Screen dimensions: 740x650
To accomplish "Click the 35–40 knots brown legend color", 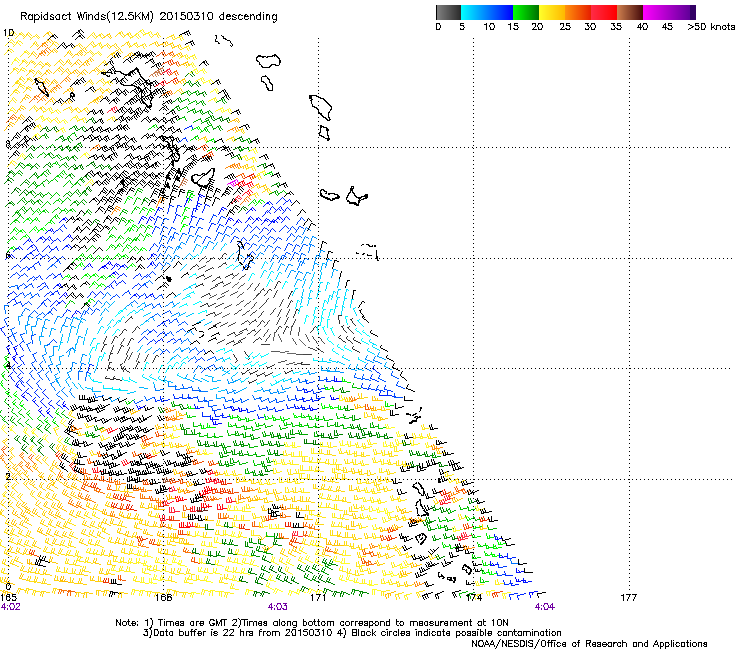I will tap(630, 12).
